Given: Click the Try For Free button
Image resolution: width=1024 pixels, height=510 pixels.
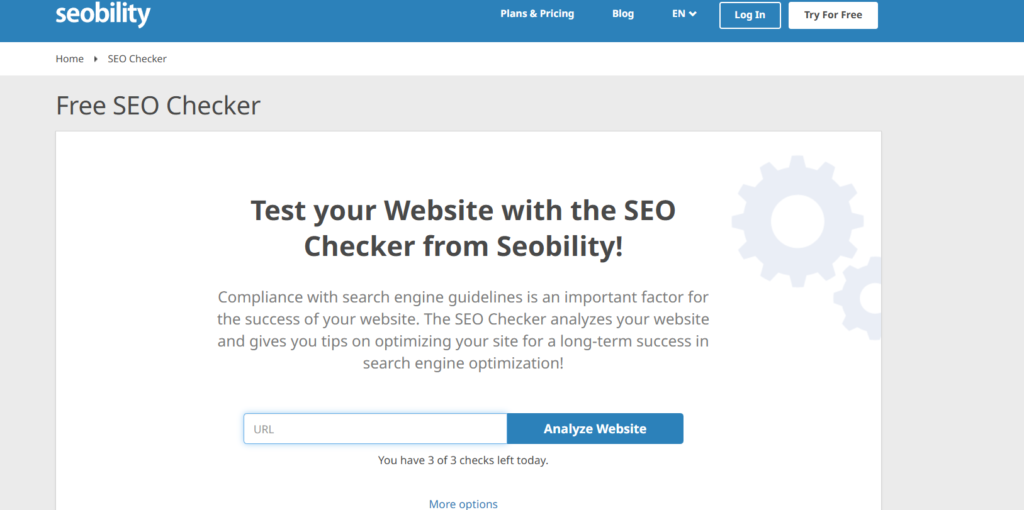Looking at the screenshot, I should pos(833,15).
